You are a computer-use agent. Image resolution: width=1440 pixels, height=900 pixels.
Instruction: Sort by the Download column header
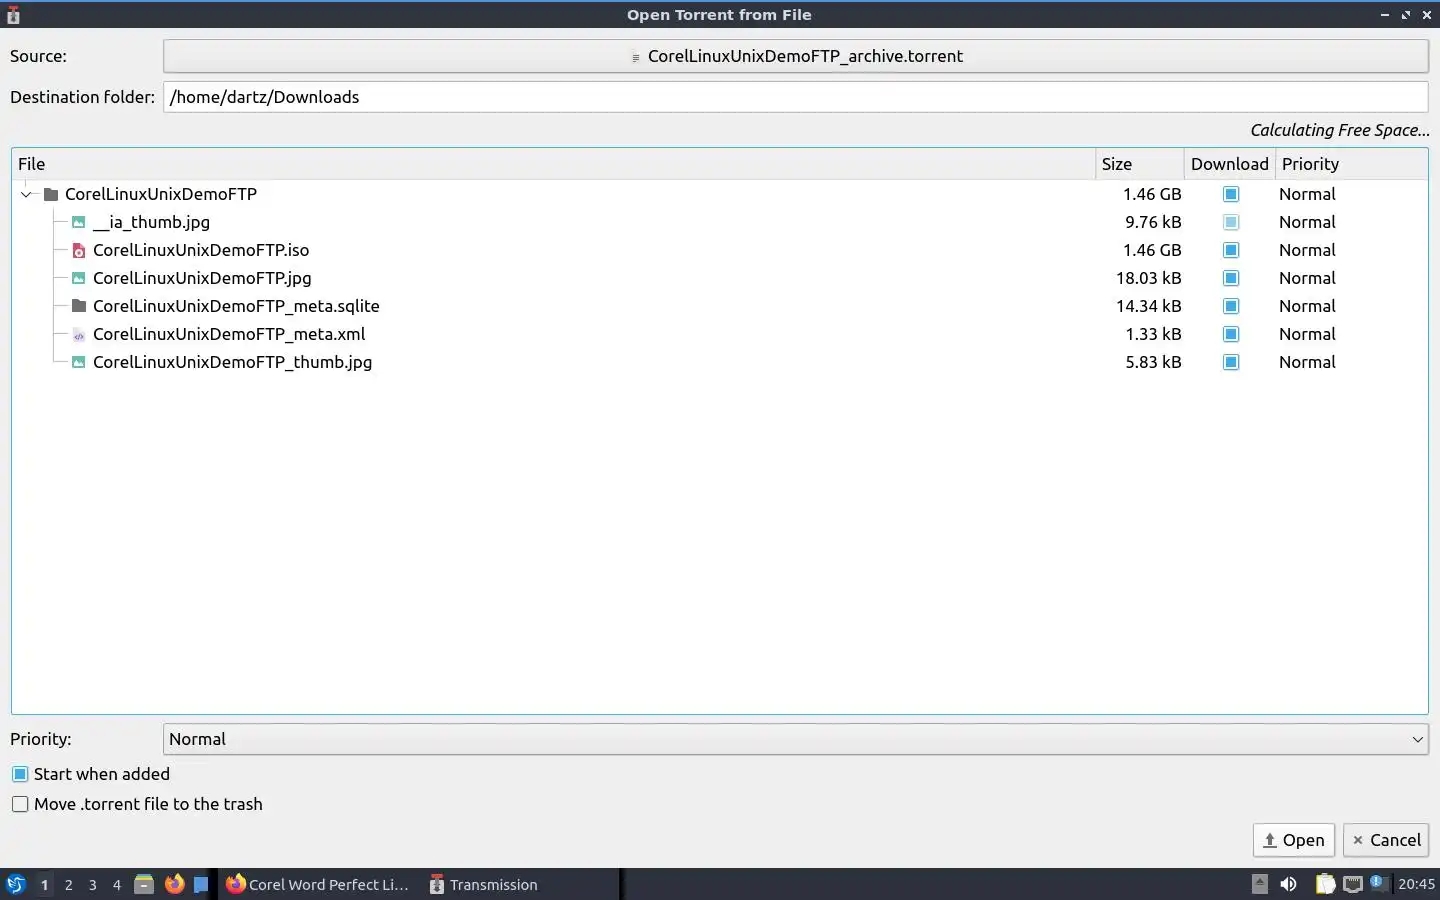click(1230, 164)
